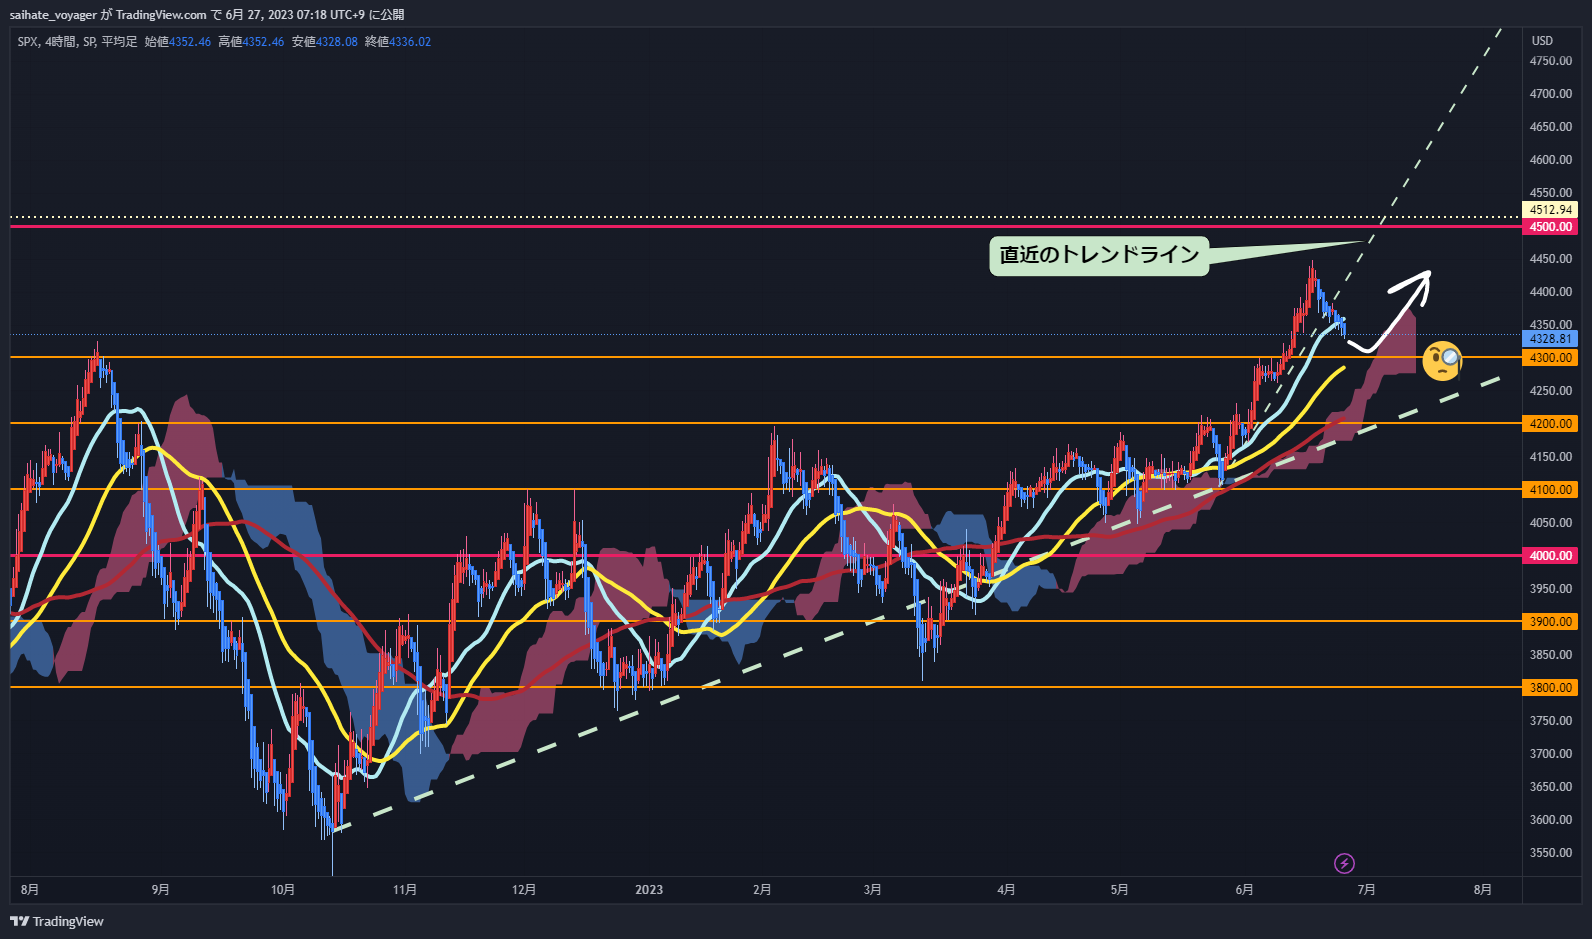This screenshot has width=1592, height=939.
Task: Select the SPX symbol legend text
Action: [27, 42]
